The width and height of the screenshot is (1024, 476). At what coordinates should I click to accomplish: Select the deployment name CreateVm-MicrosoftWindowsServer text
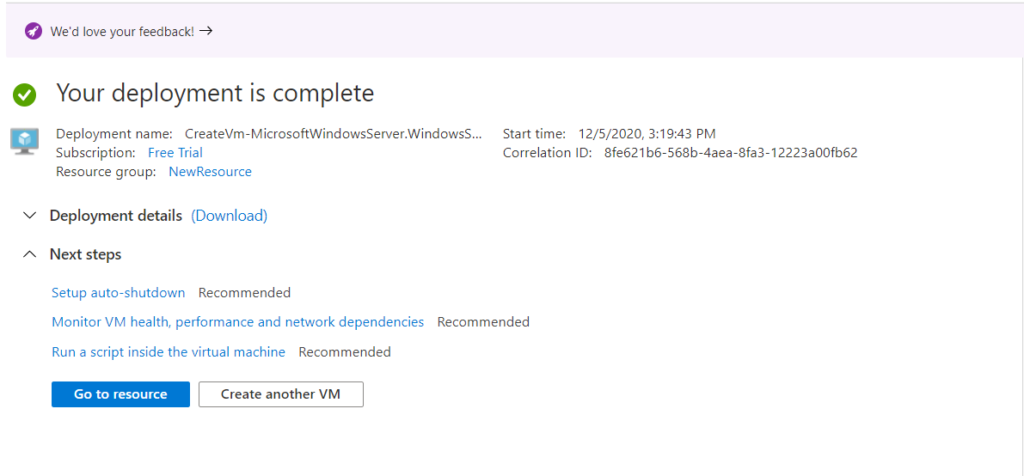pos(333,134)
